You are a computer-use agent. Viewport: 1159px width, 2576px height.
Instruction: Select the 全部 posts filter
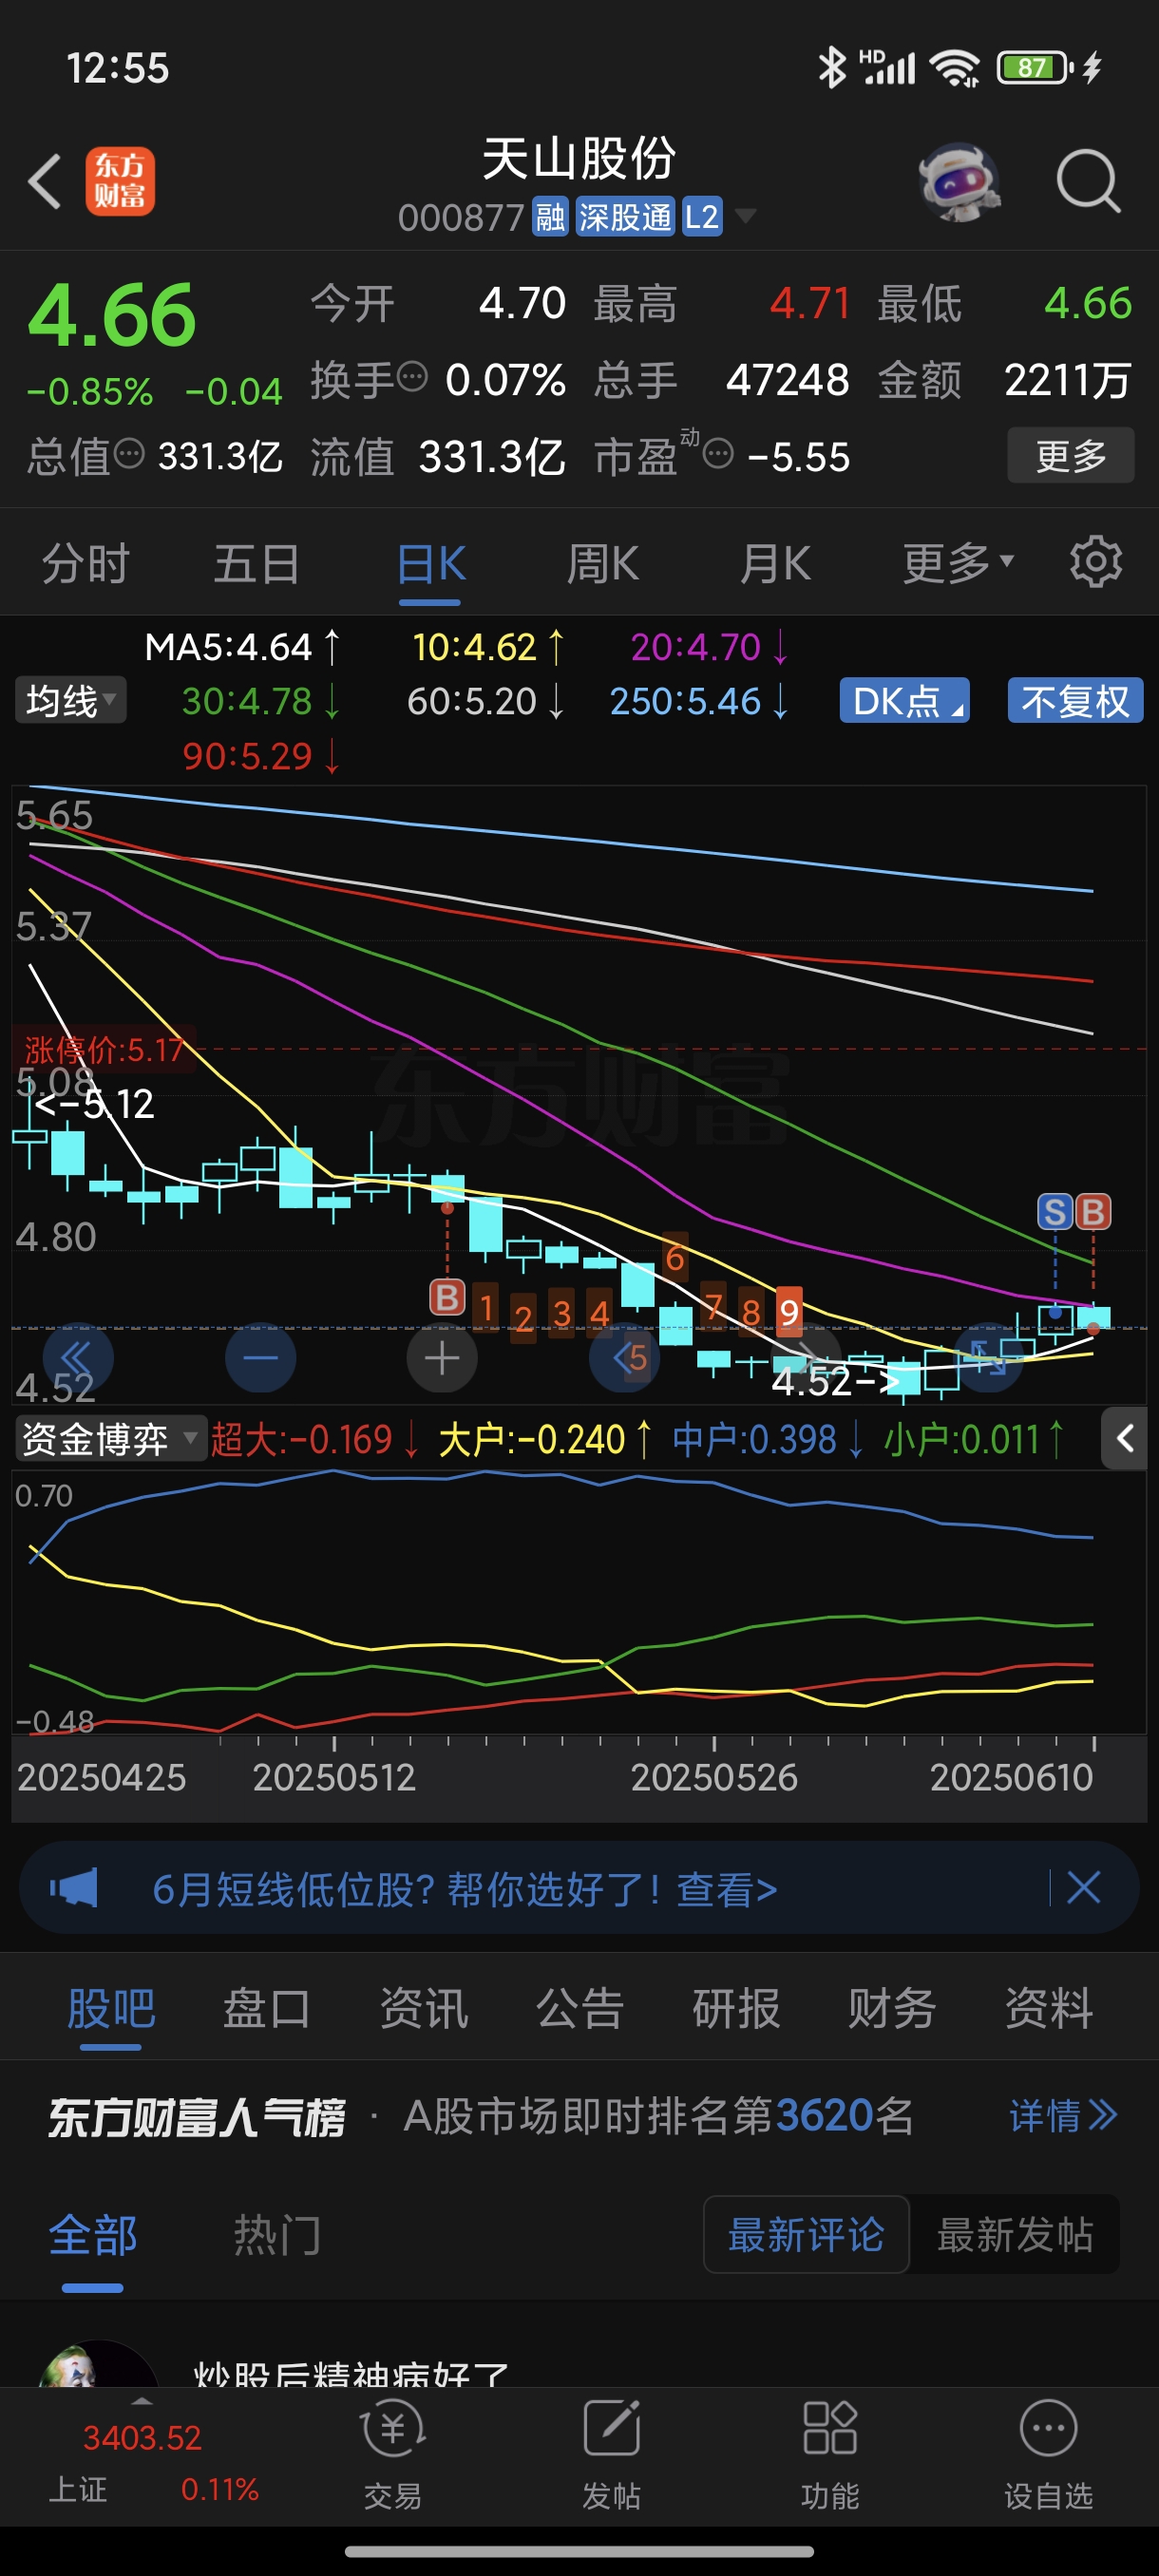coord(92,2234)
